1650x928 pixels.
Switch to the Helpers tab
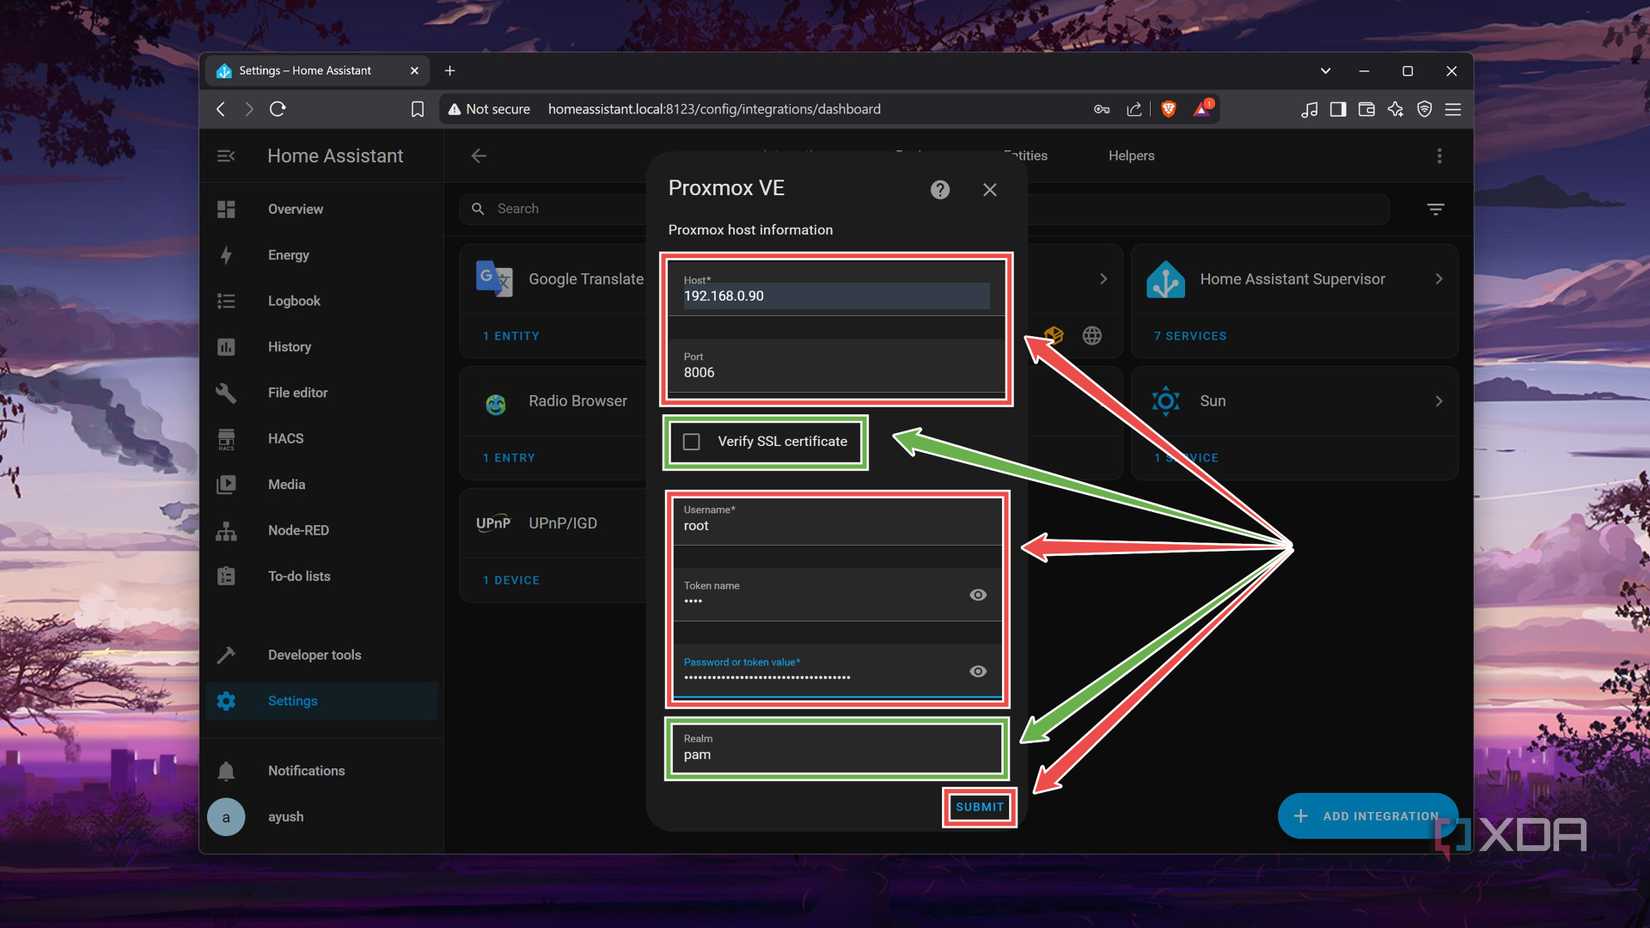(x=1131, y=155)
